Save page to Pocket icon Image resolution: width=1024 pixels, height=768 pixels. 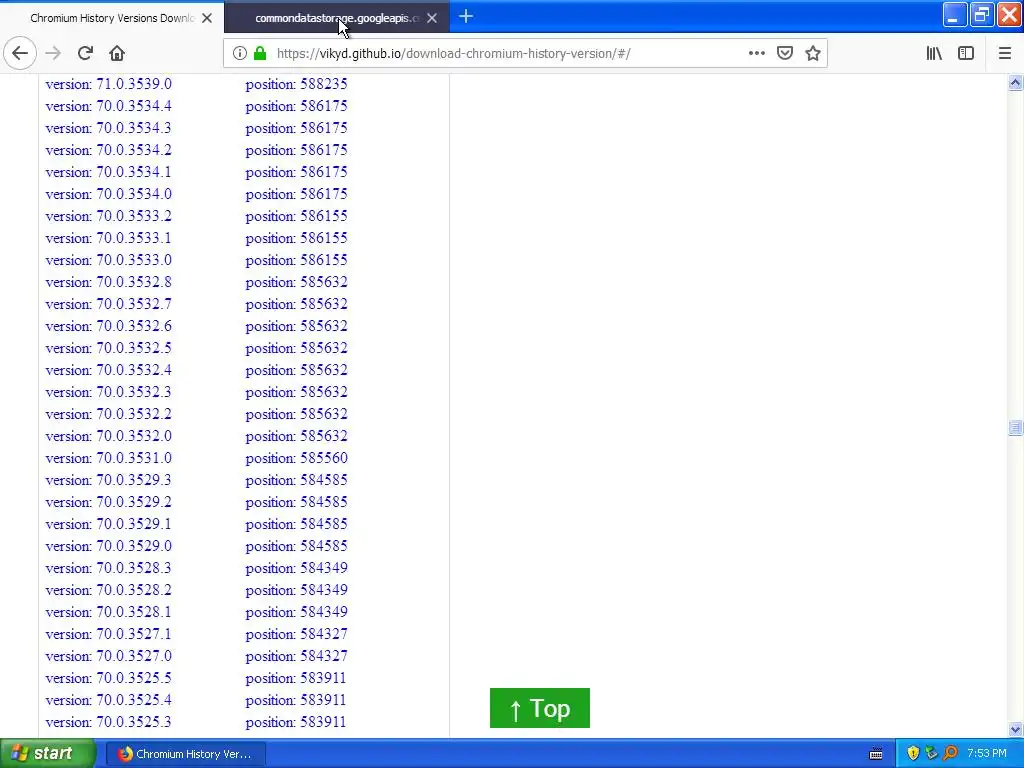(x=785, y=54)
